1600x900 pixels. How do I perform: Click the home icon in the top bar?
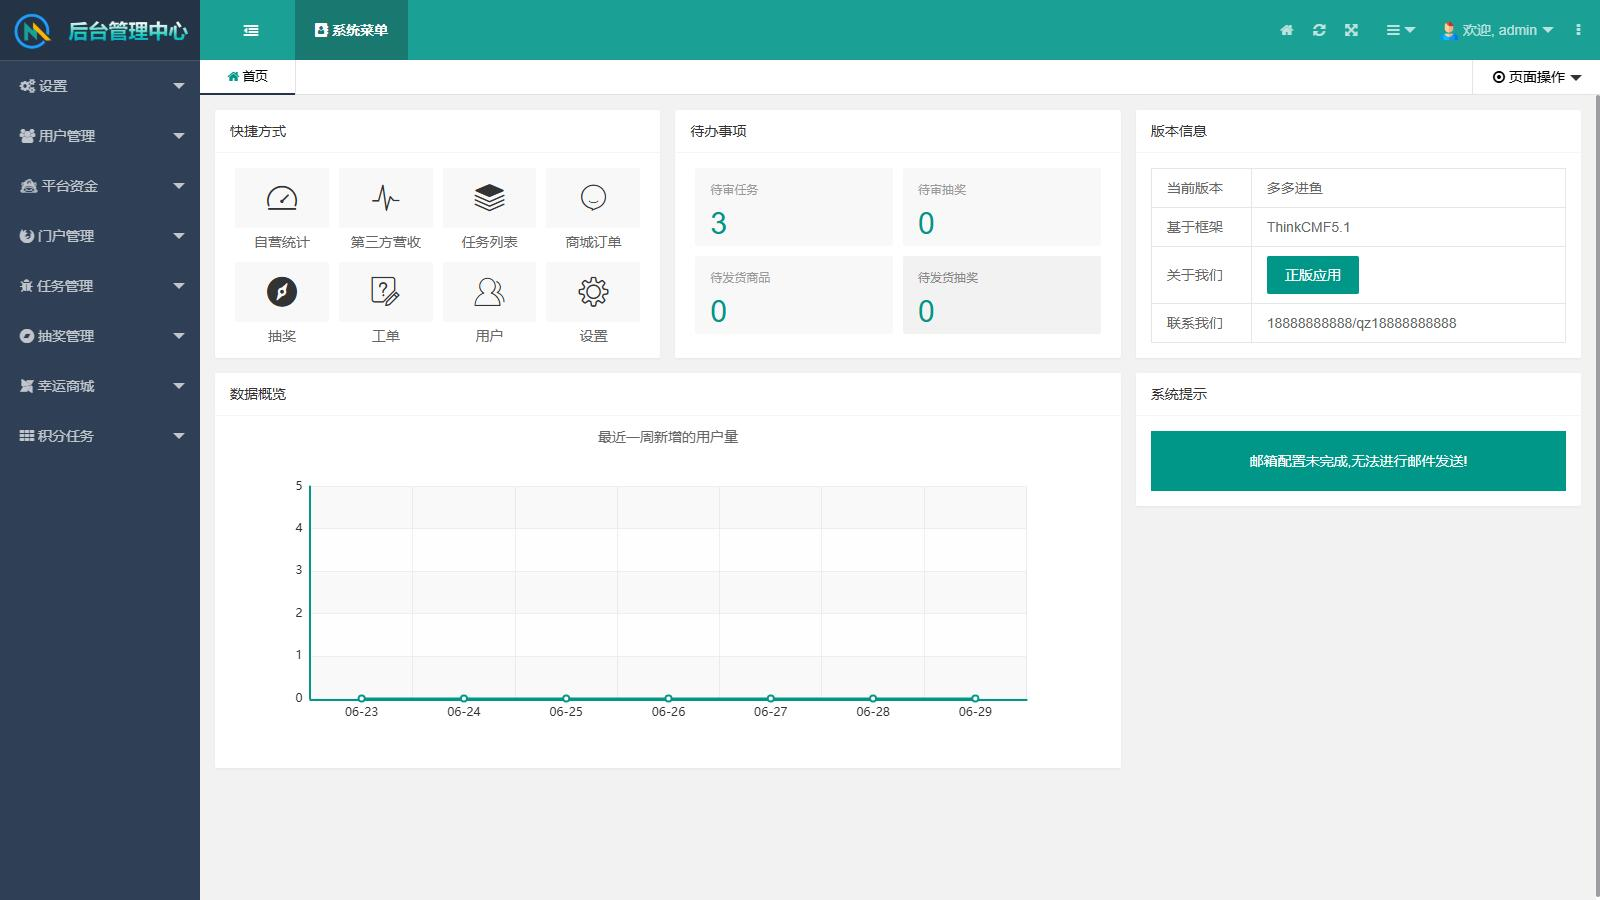pyautogui.click(x=1287, y=30)
